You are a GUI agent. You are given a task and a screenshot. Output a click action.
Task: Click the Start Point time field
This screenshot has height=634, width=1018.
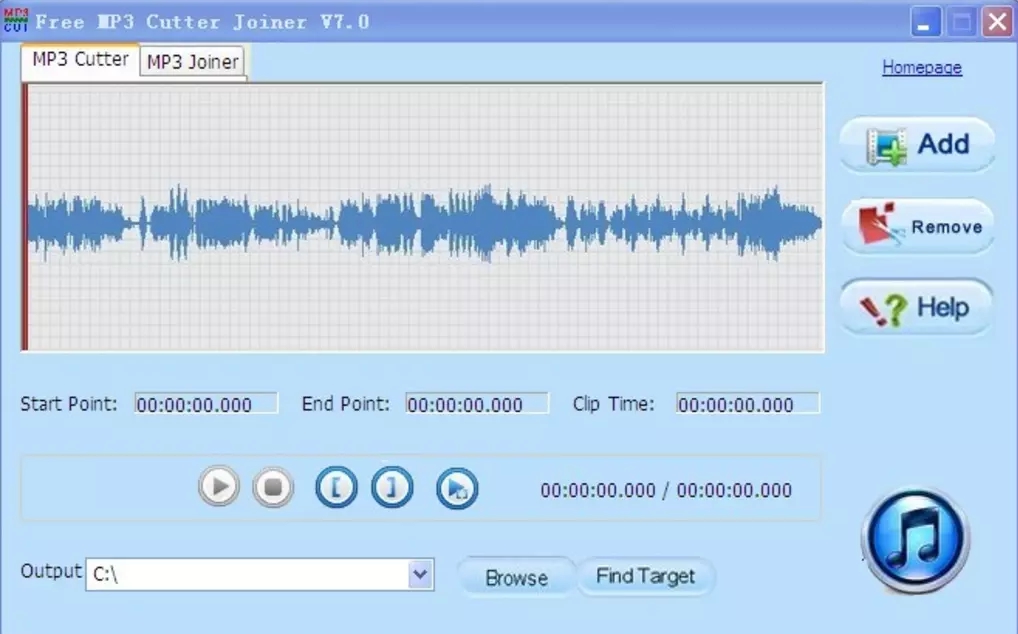tap(206, 404)
